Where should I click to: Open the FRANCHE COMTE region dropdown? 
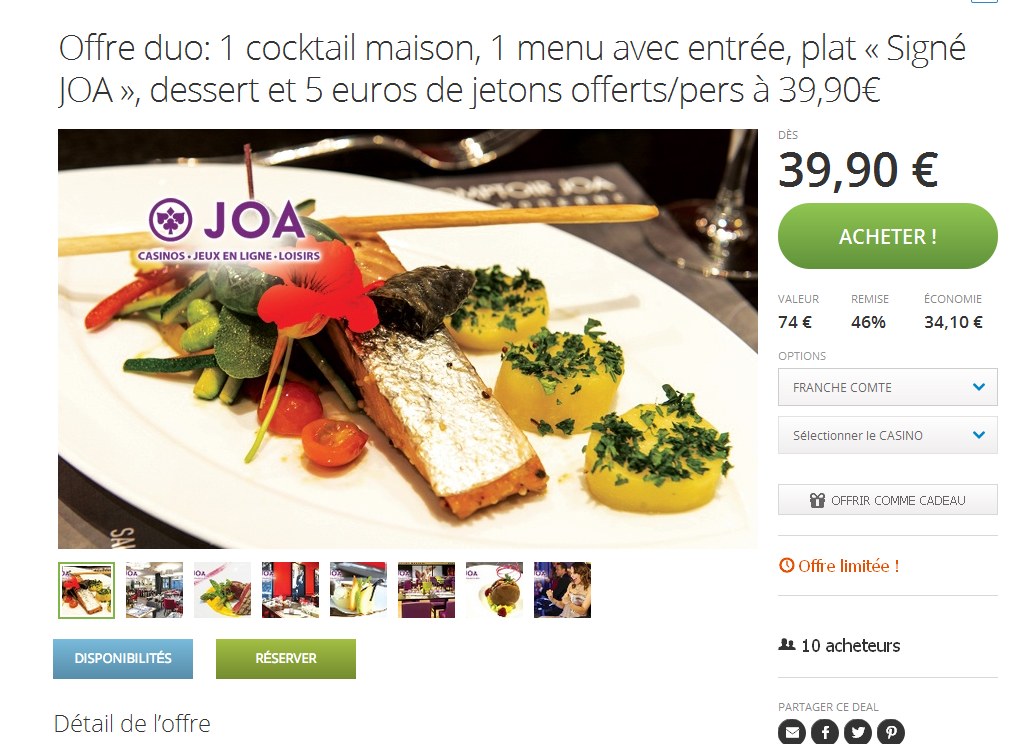click(x=887, y=387)
